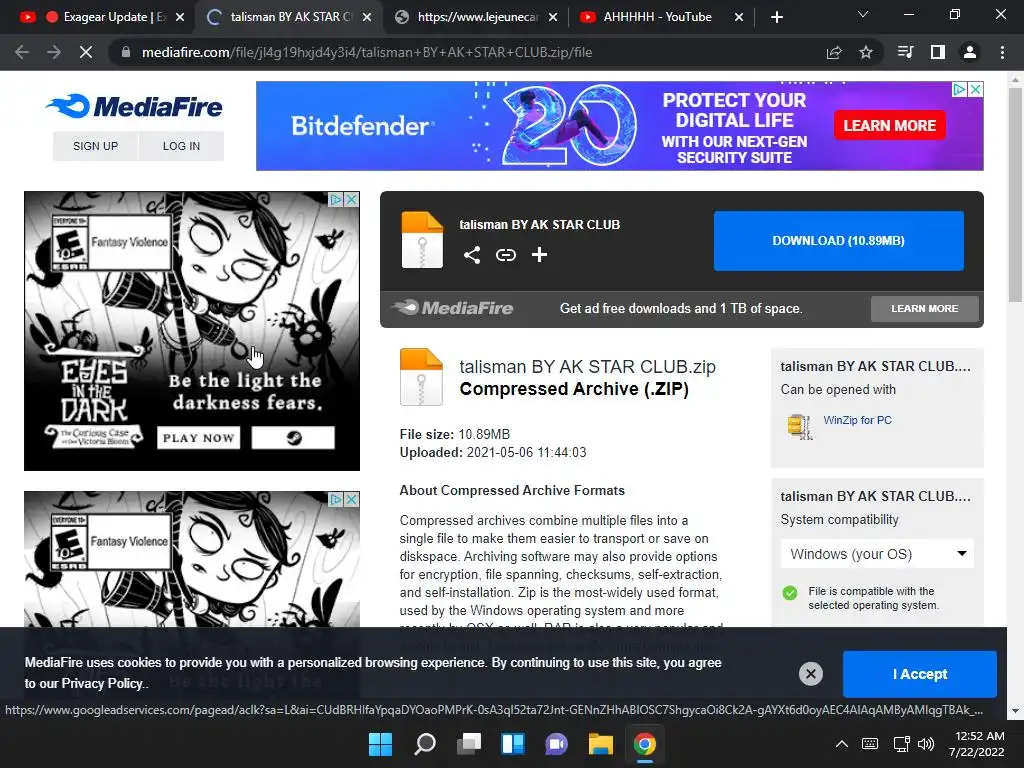This screenshot has height=768, width=1024.
Task: Click the Chrome icon in the taskbar
Action: (645, 744)
